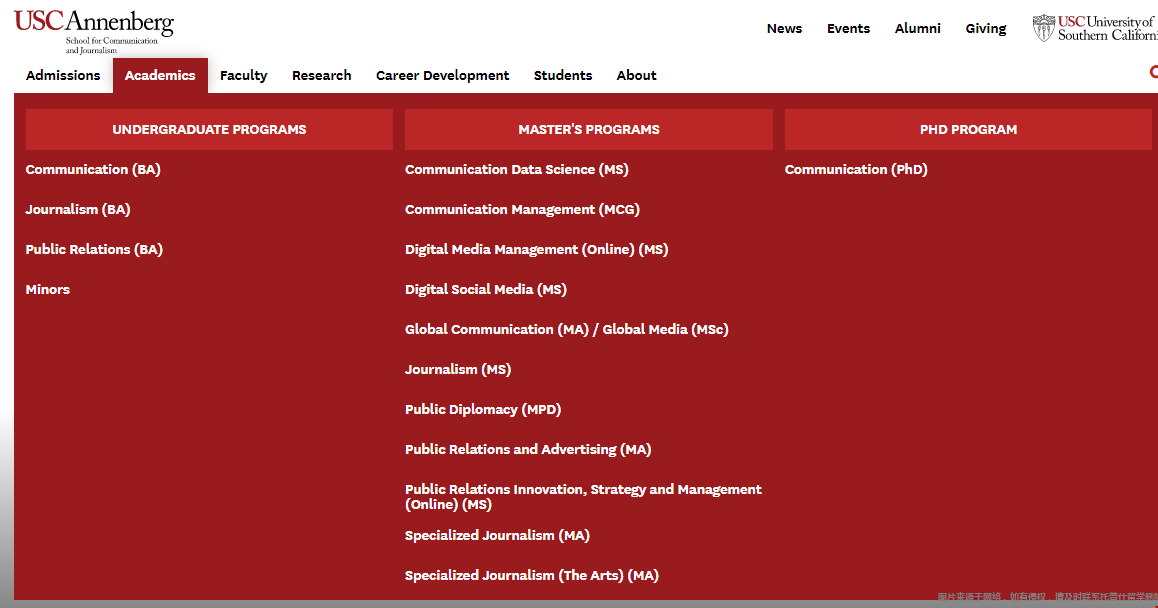Image resolution: width=1158 pixels, height=608 pixels.
Task: Click the PhD Program header
Action: (x=968, y=129)
